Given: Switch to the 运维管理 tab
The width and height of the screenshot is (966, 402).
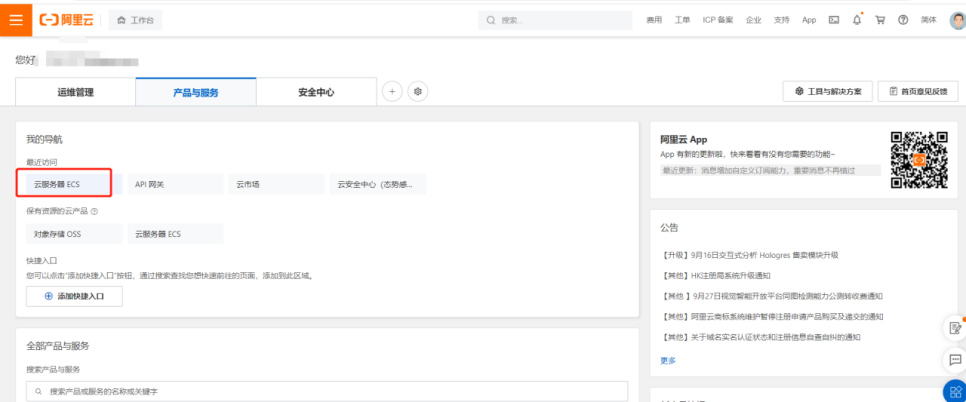Looking at the screenshot, I should pyautogui.click(x=76, y=92).
